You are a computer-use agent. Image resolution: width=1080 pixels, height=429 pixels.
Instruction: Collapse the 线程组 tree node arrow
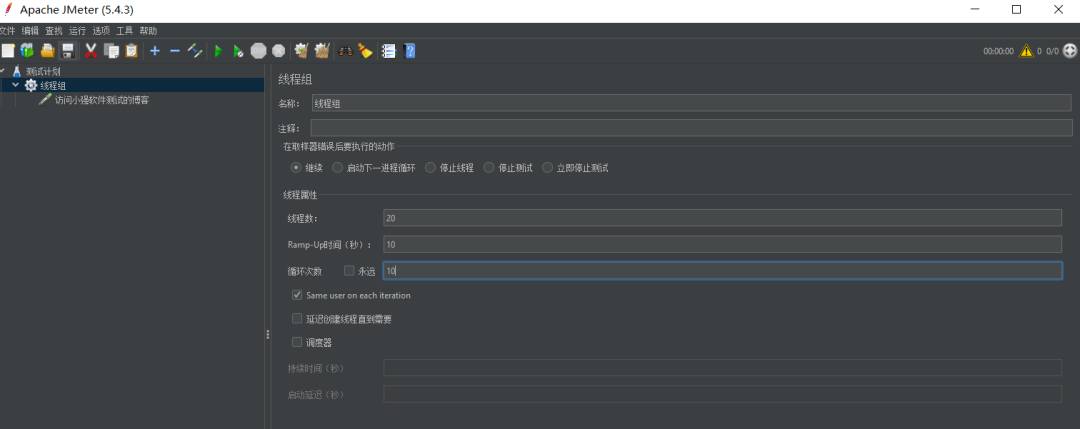point(15,85)
